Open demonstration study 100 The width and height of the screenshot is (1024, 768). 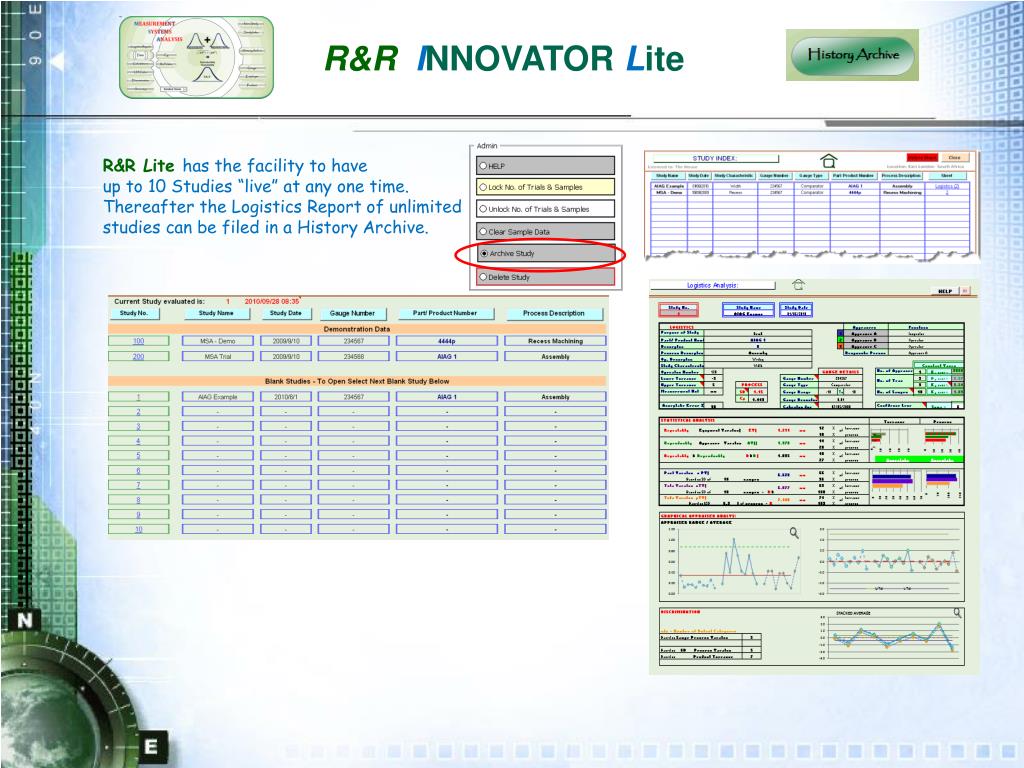(138, 341)
